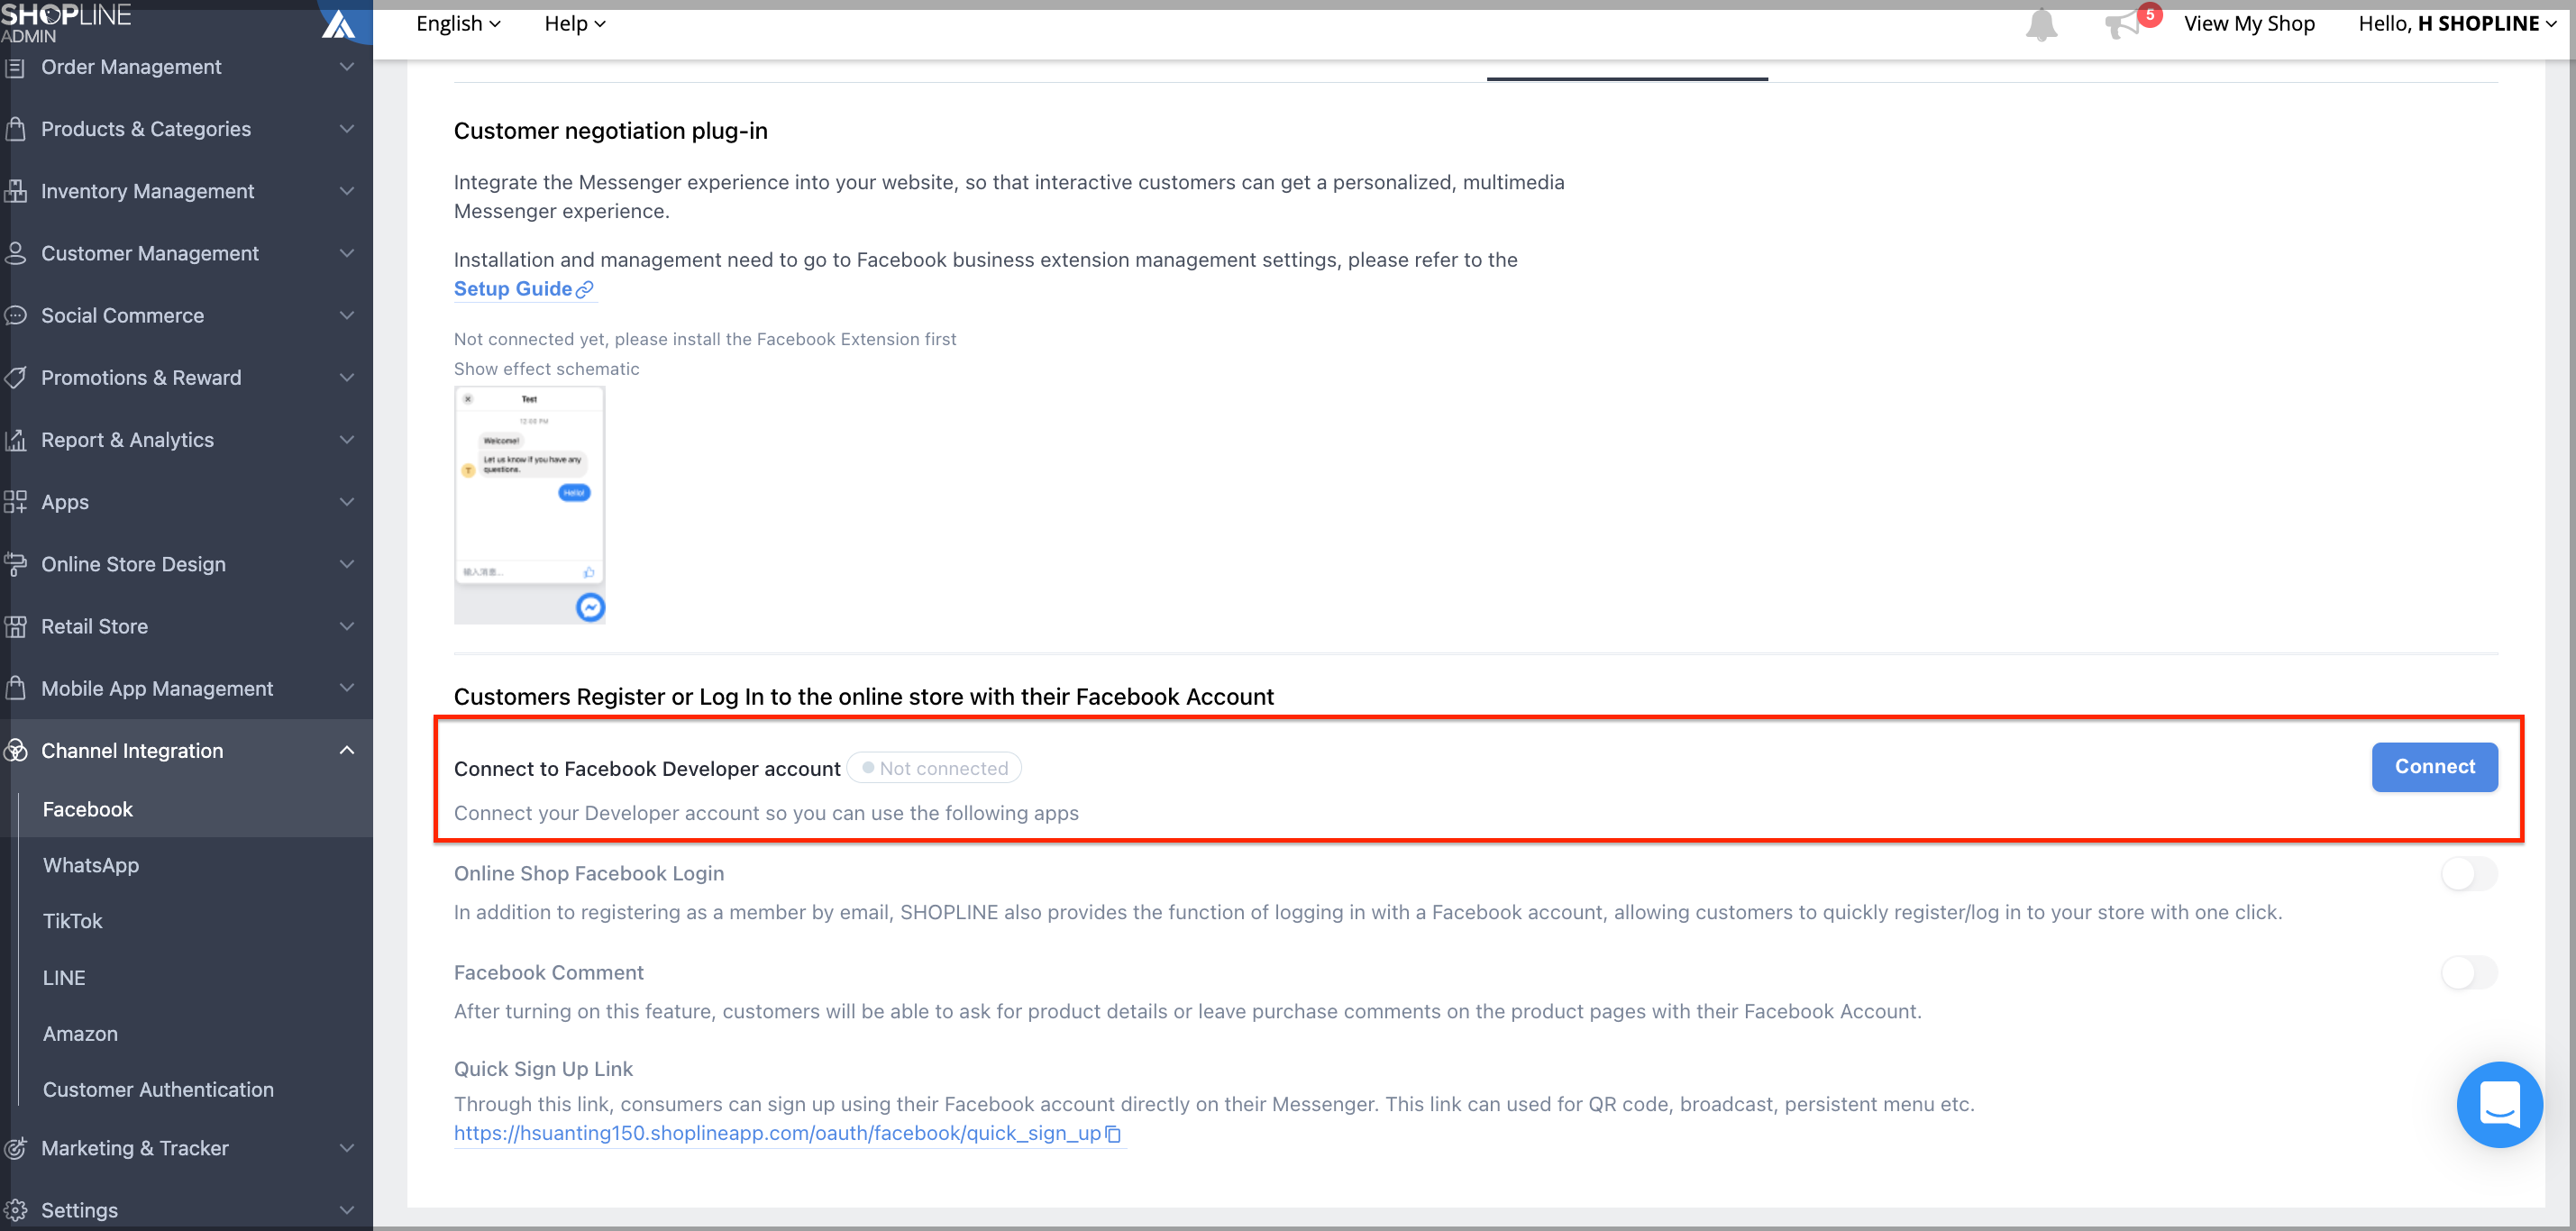Viewport: 2576px width, 1231px height.
Task: Expand Social Commerce chevron
Action: (347, 315)
